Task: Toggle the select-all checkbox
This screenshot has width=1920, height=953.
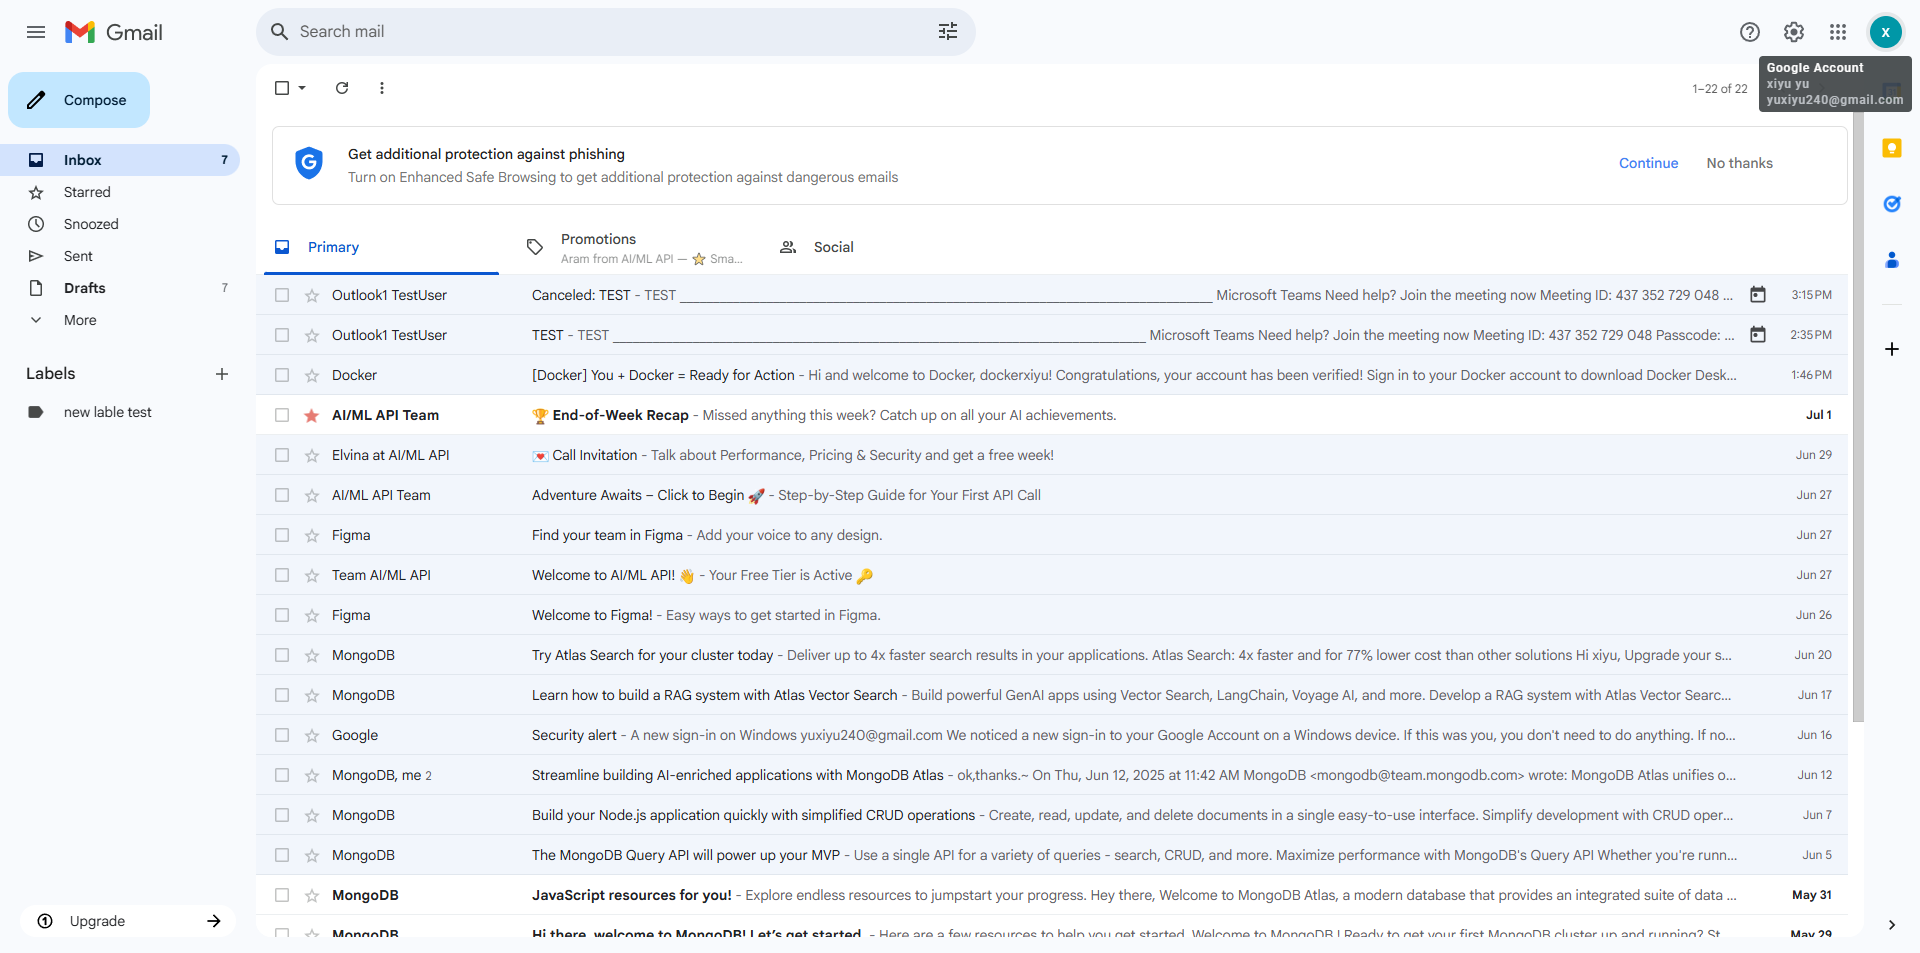Action: (x=282, y=88)
